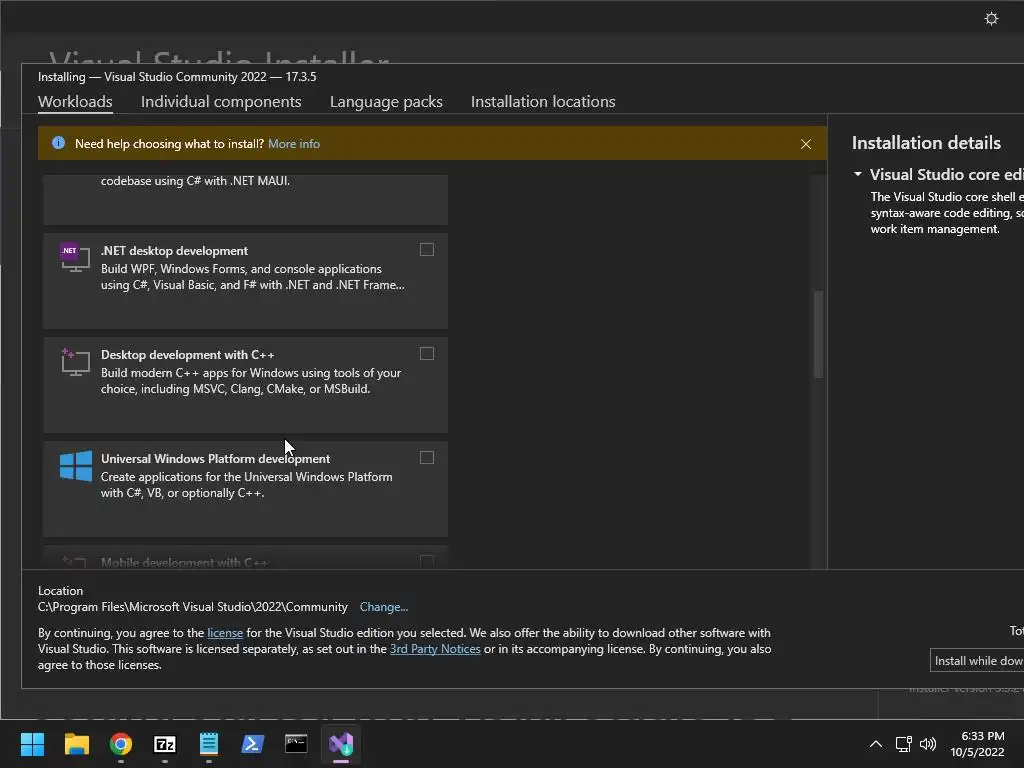This screenshot has height=768, width=1024.
Task: Open the license link
Action: (x=225, y=633)
